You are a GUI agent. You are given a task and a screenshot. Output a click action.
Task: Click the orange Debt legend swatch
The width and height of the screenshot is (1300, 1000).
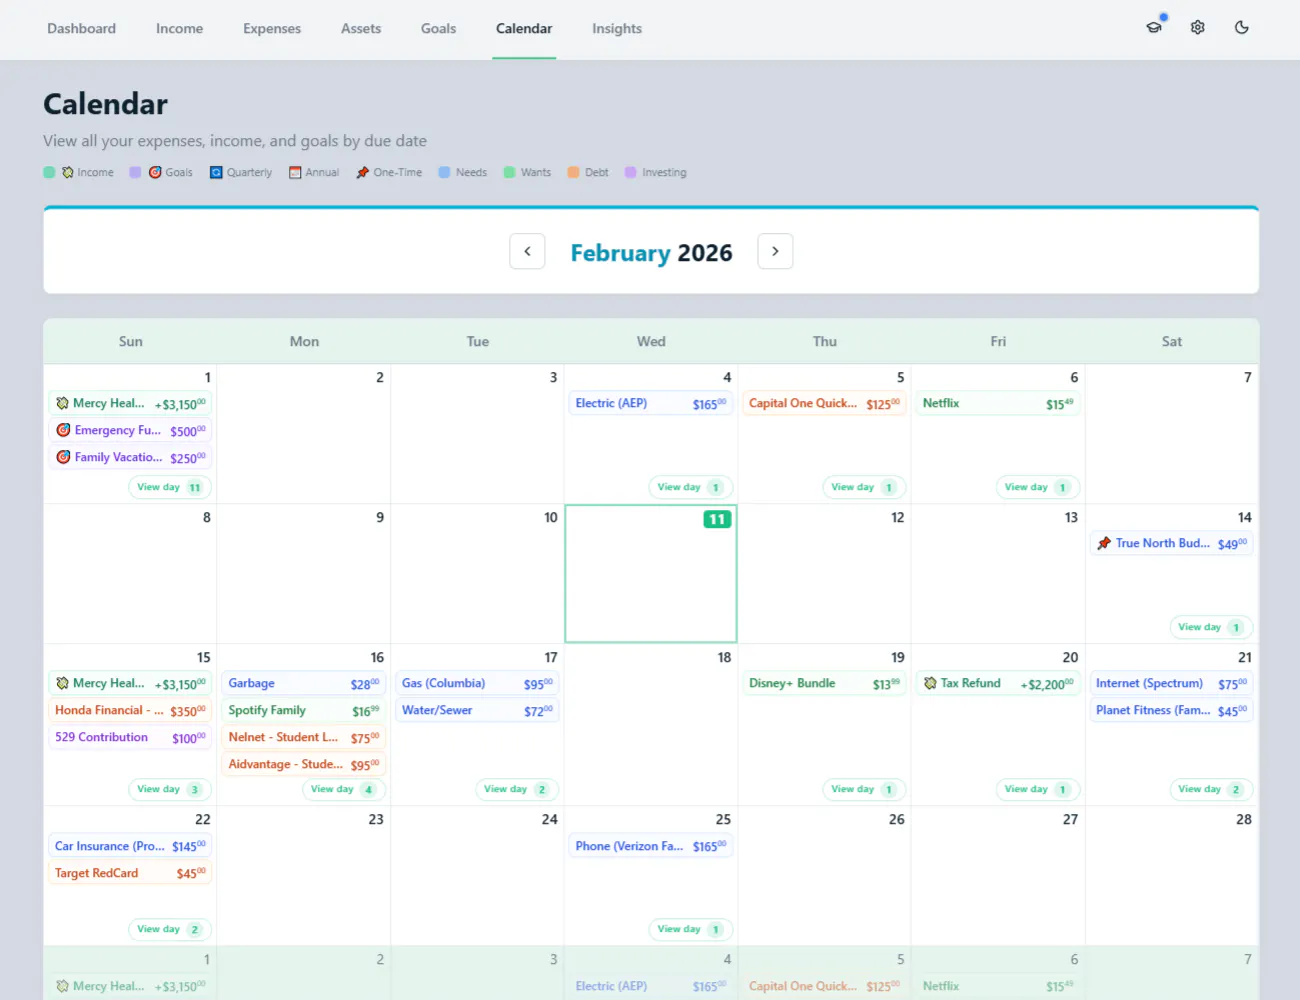point(573,172)
